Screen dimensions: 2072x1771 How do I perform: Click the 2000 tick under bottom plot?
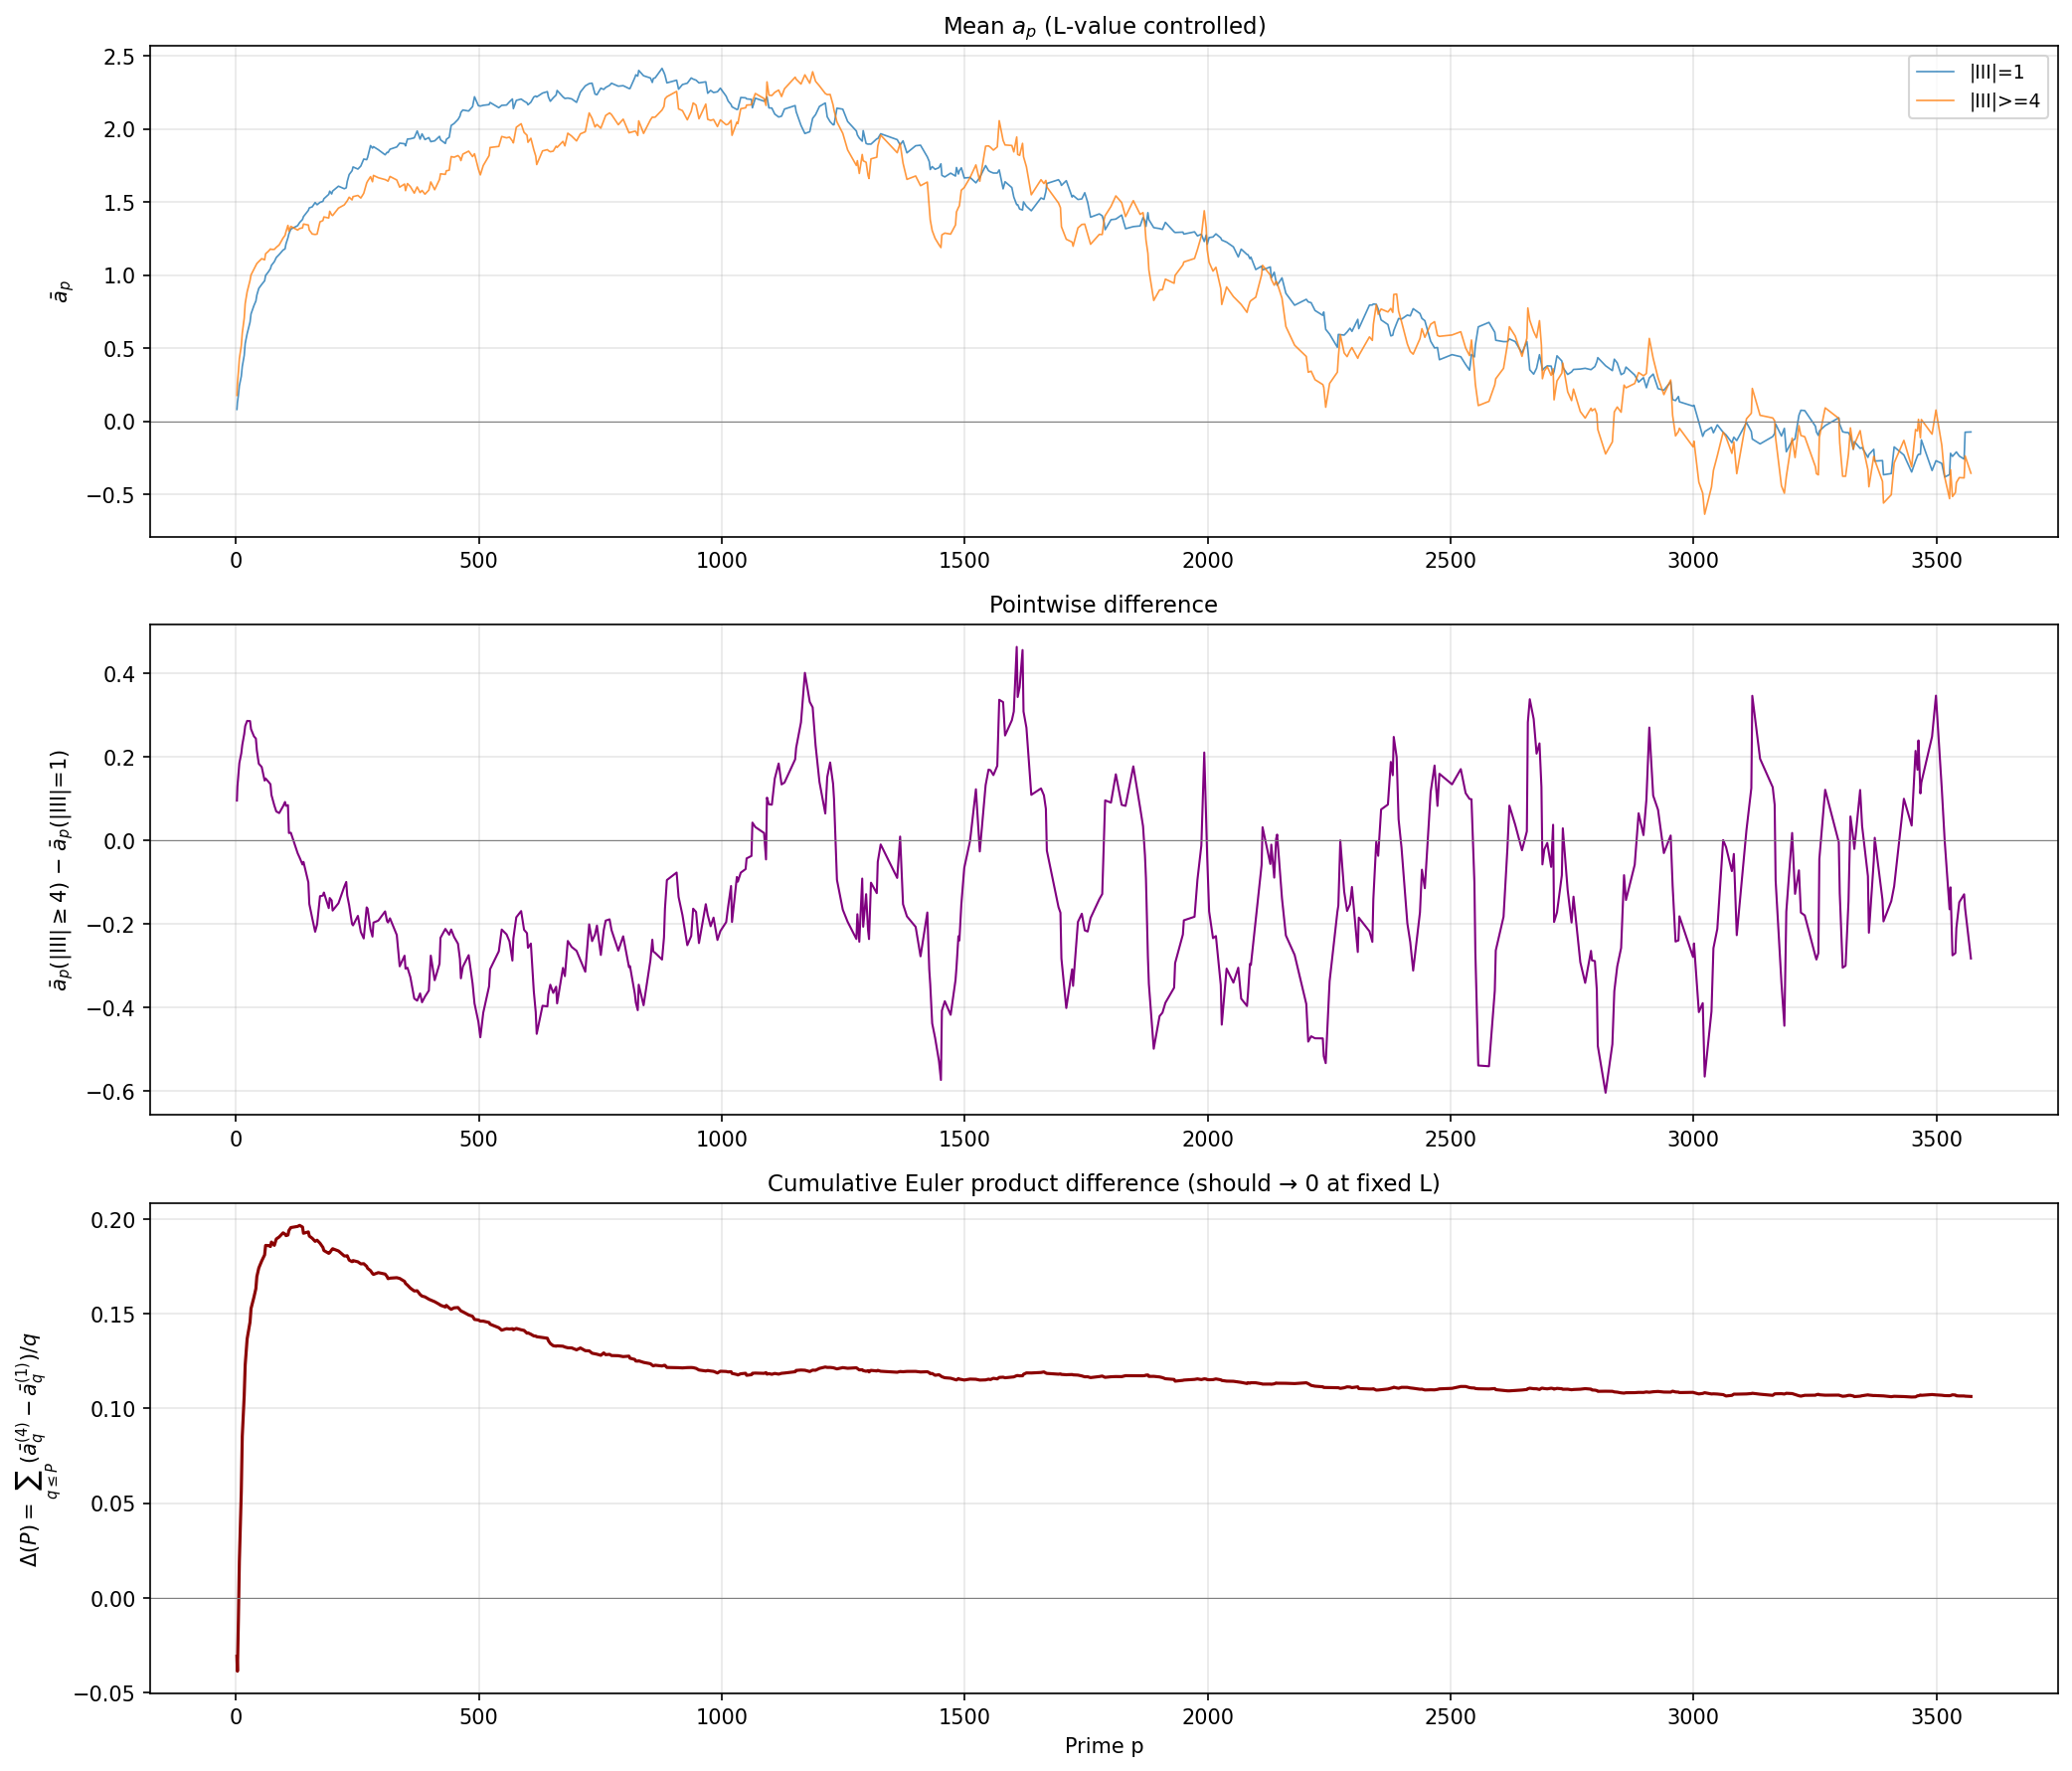click(x=1207, y=1718)
